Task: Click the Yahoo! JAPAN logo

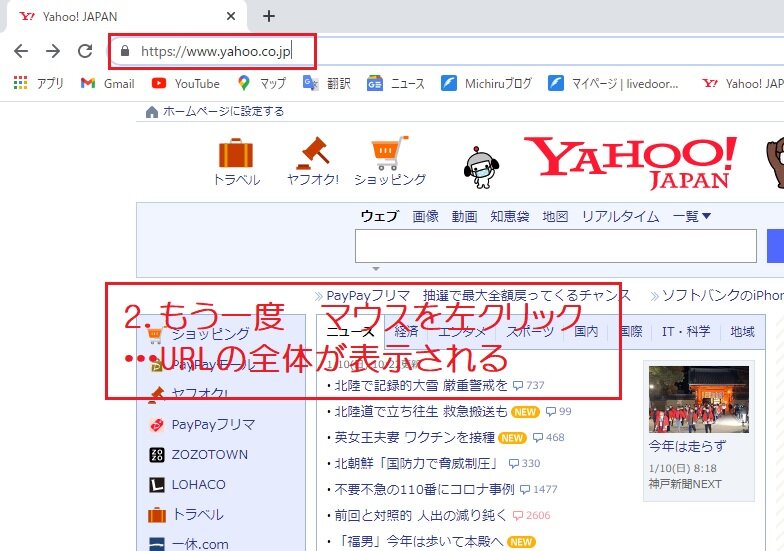Action: [x=630, y=163]
